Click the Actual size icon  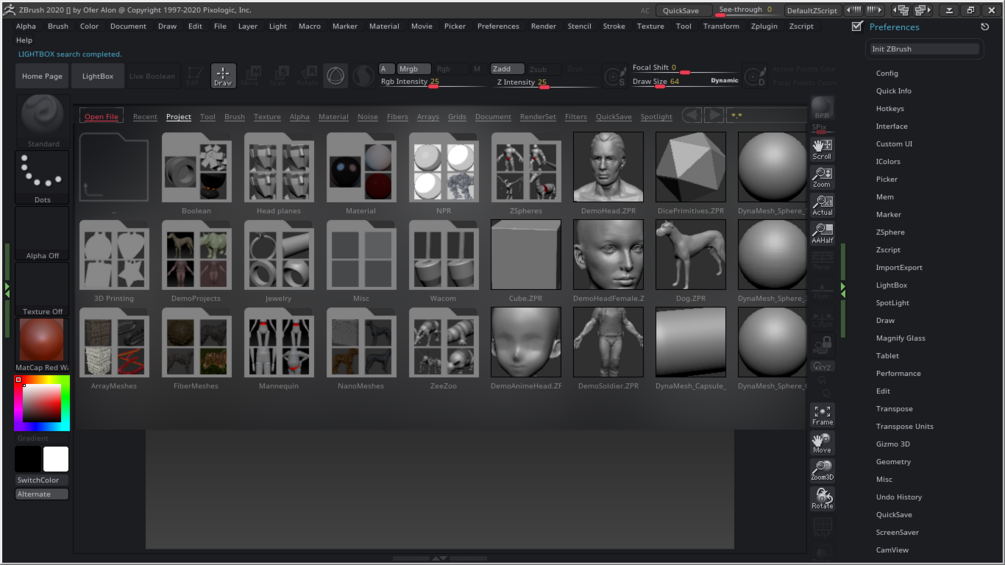822,205
